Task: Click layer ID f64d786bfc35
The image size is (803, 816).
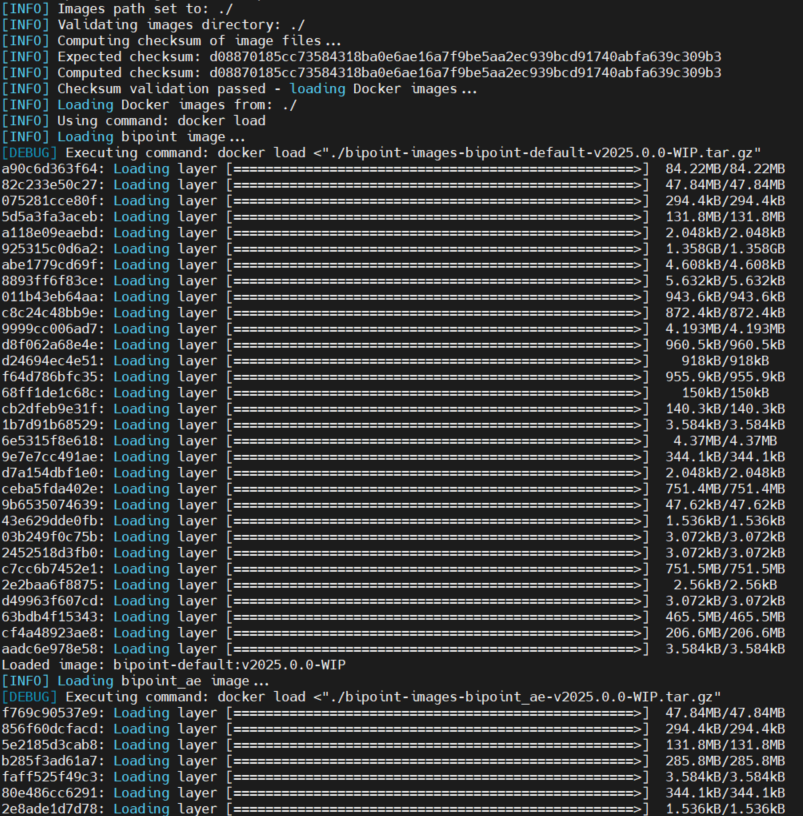Action: [x=49, y=377]
